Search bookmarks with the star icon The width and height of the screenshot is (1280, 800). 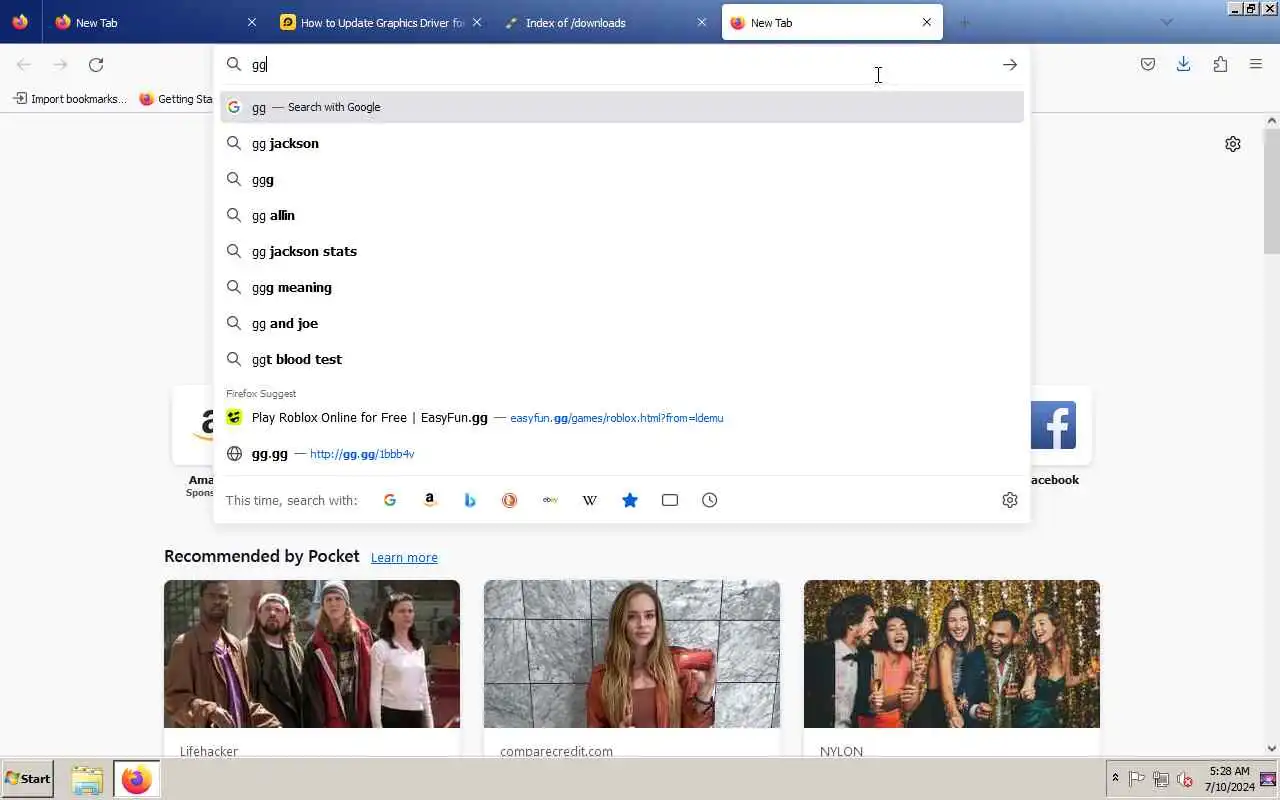tap(630, 500)
